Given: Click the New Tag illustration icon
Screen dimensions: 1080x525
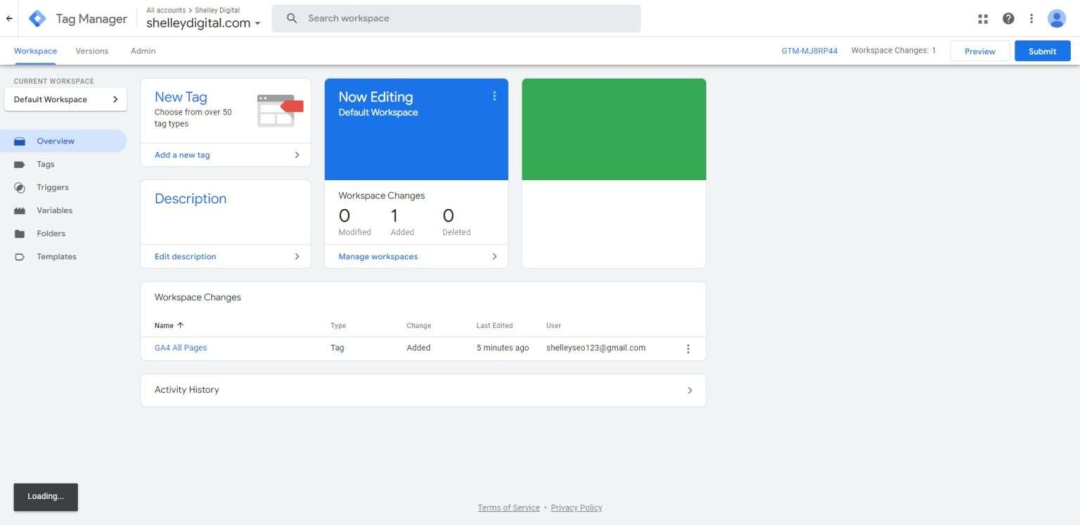Looking at the screenshot, I should (280, 110).
